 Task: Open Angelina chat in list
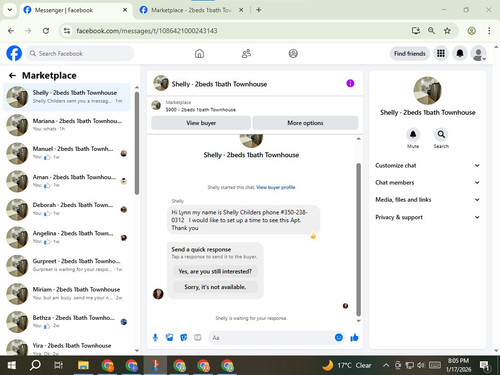[x=67, y=237]
